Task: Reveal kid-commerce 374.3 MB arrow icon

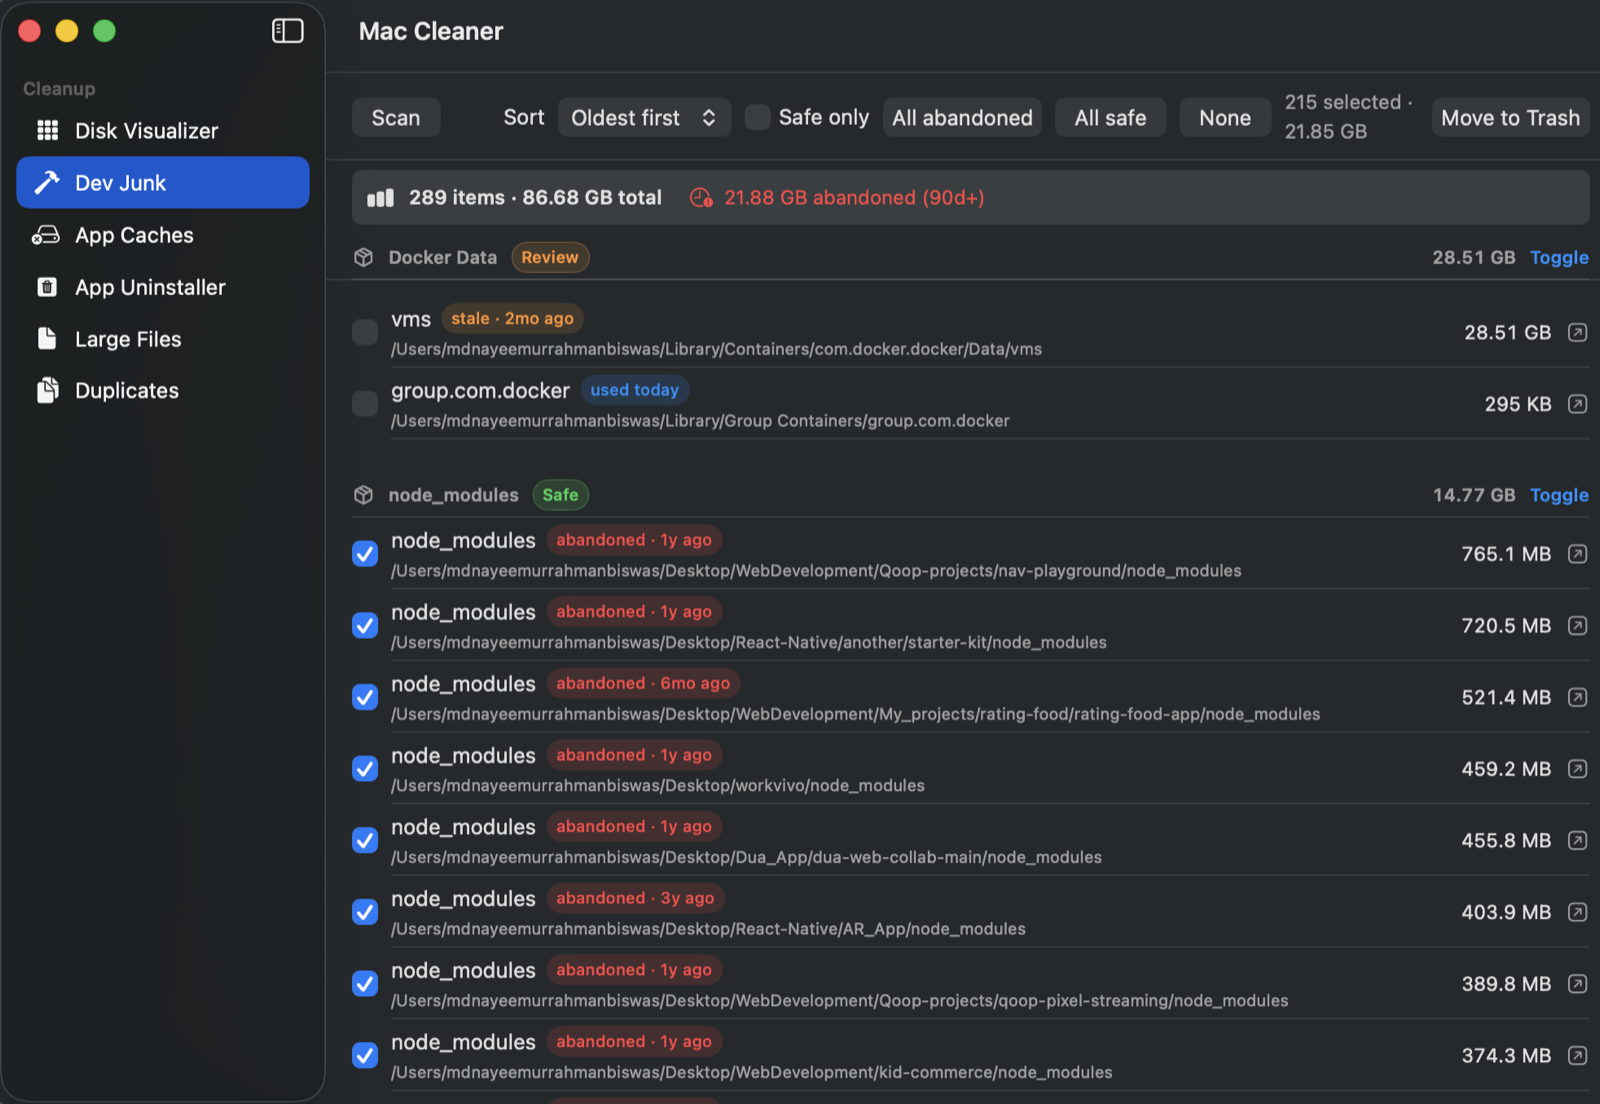Action: pyautogui.click(x=1577, y=1056)
